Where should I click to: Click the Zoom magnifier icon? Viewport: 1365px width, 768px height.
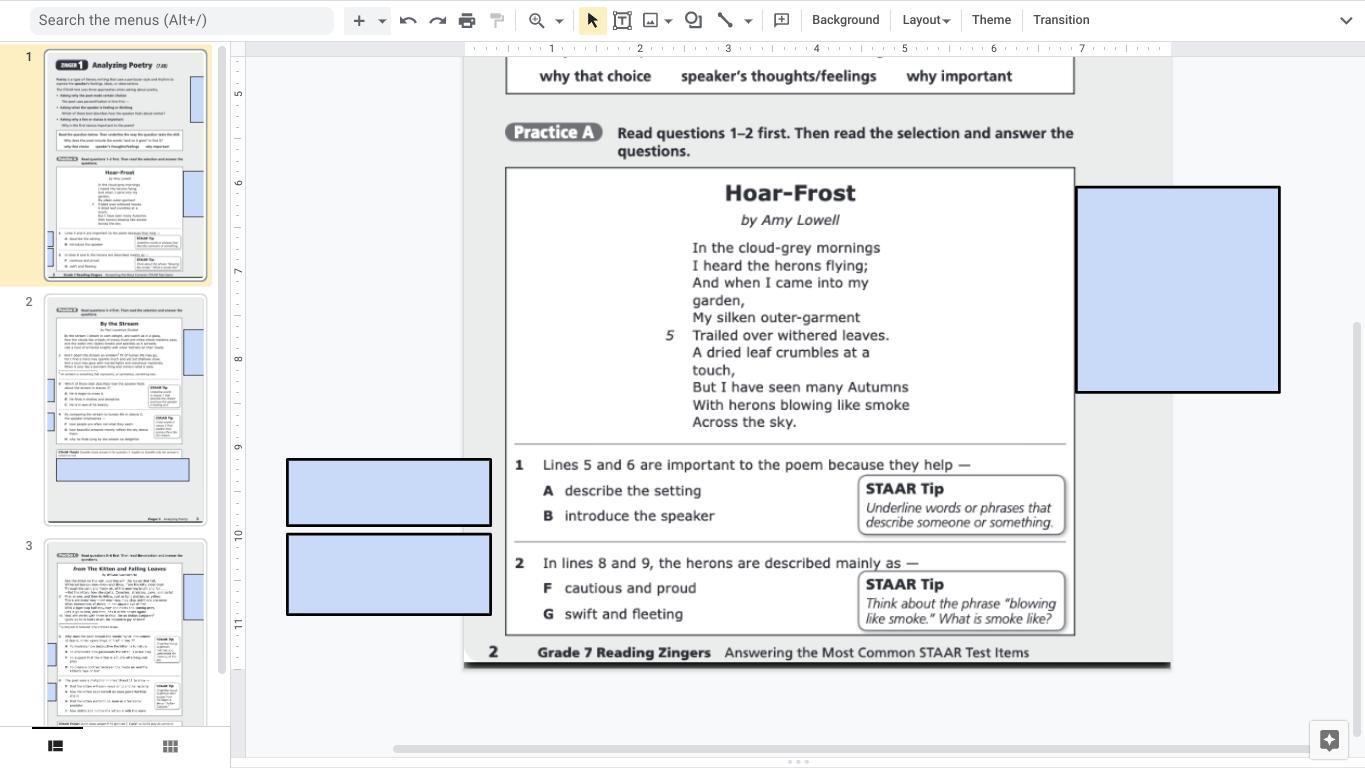tap(537, 20)
